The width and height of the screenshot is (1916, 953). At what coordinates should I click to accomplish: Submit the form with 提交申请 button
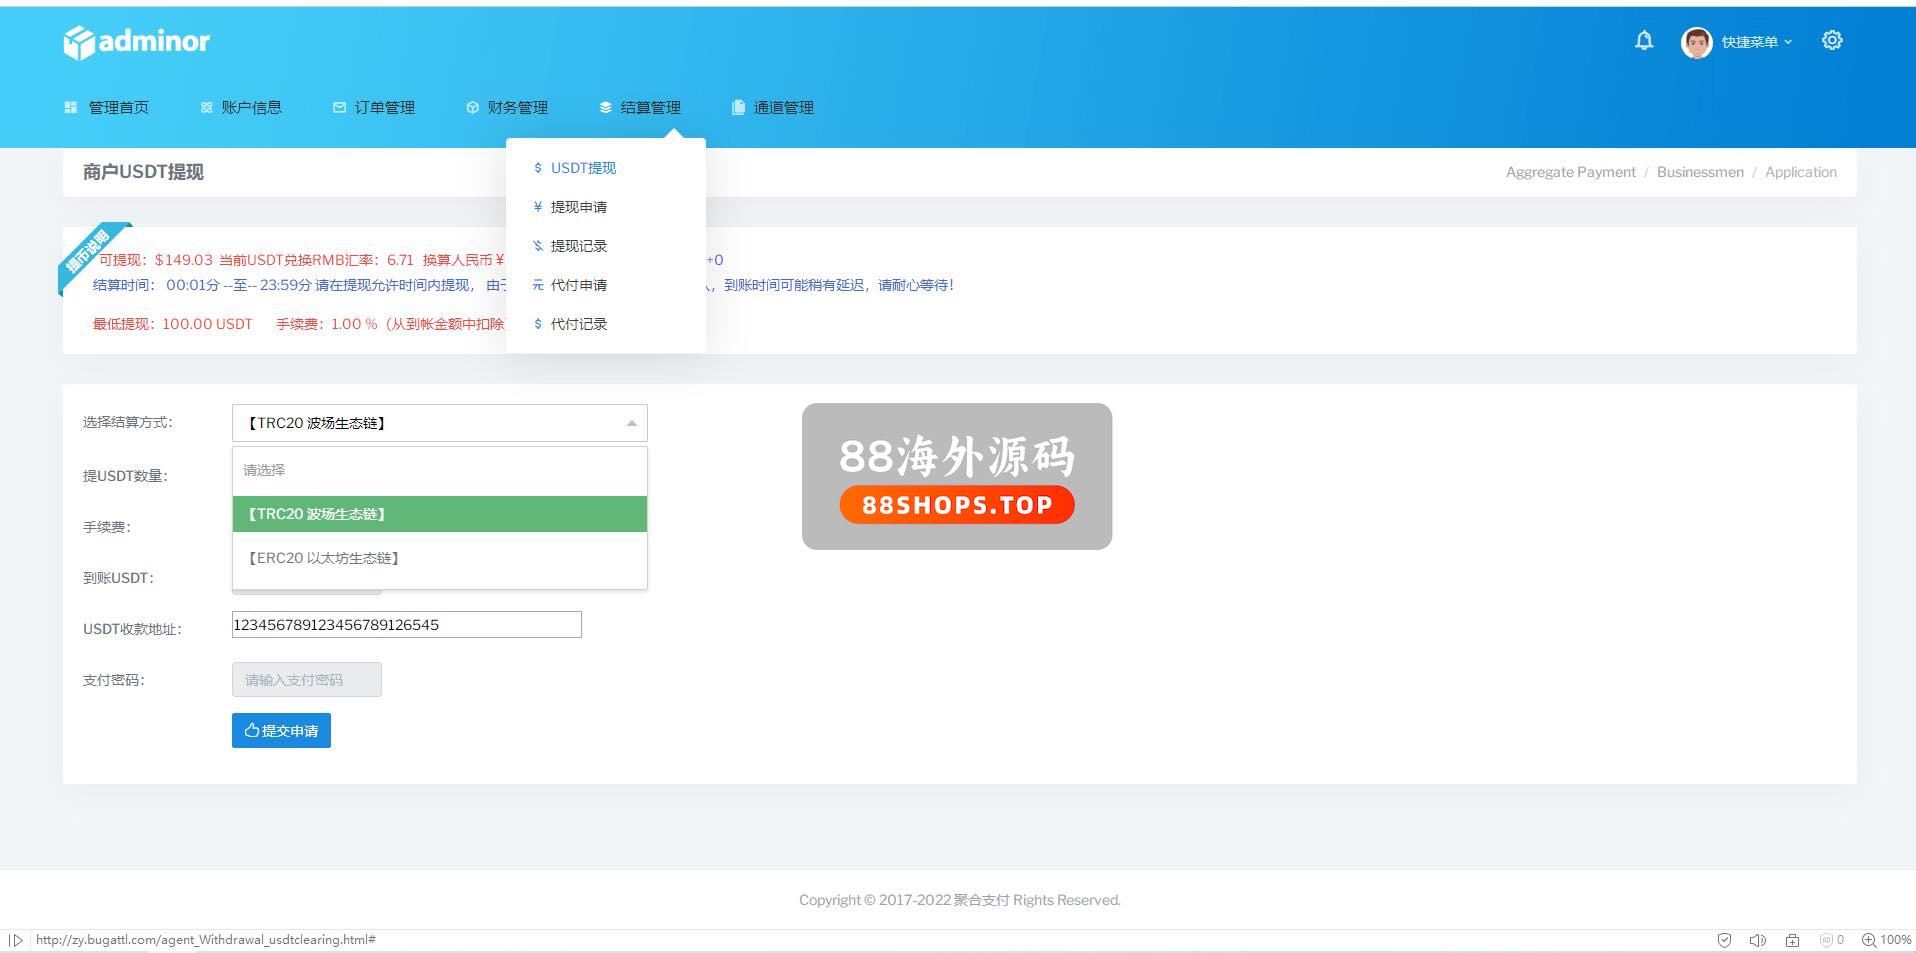281,731
